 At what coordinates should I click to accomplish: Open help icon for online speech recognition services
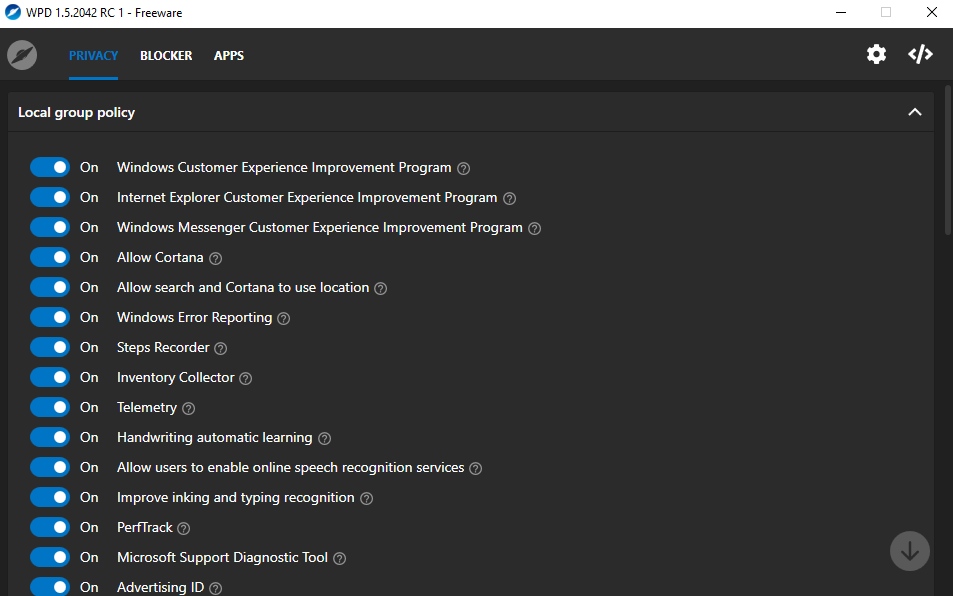point(476,468)
